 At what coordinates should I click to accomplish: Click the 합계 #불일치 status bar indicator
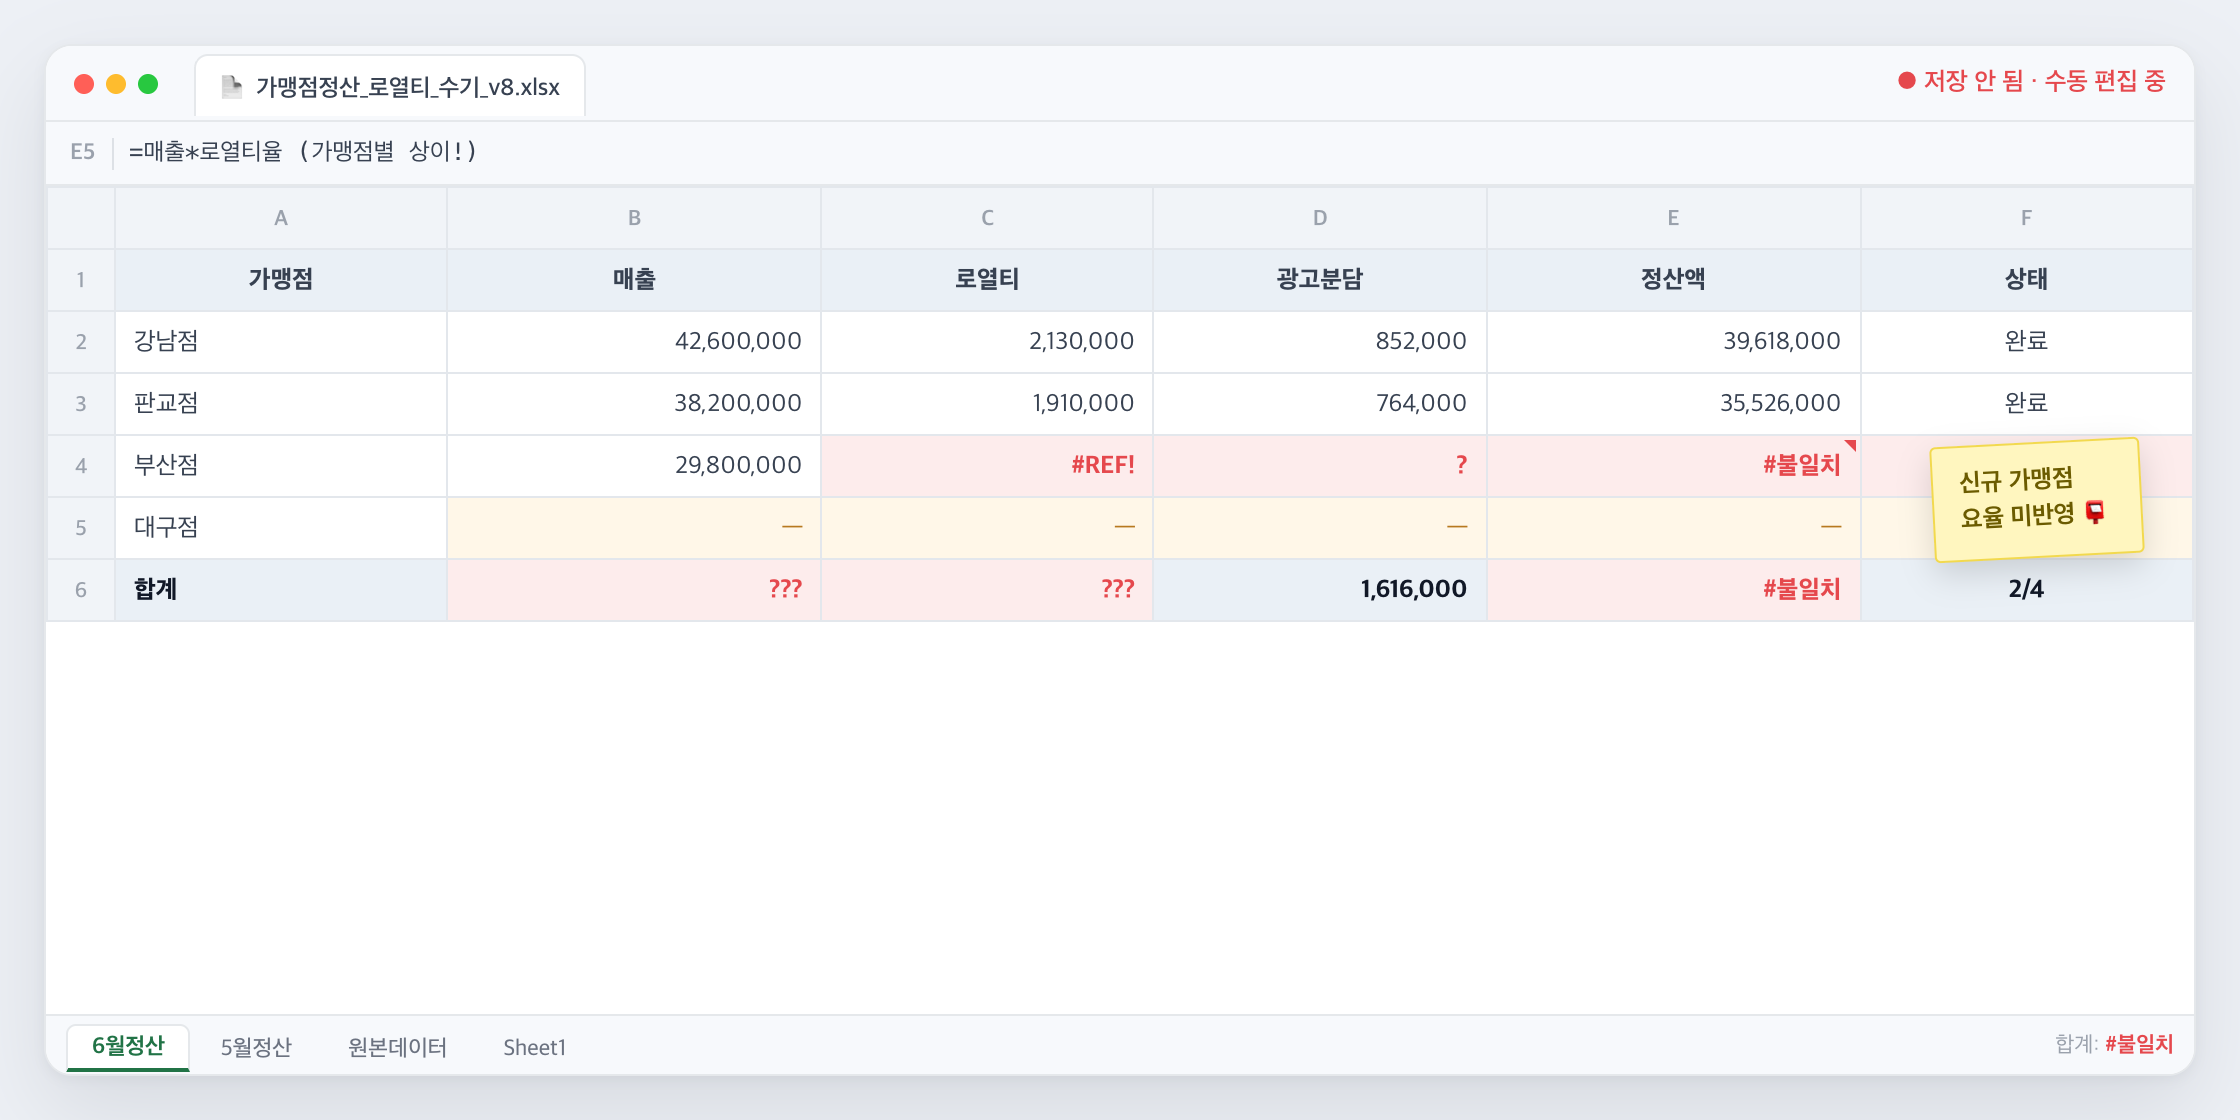(x=2114, y=1044)
